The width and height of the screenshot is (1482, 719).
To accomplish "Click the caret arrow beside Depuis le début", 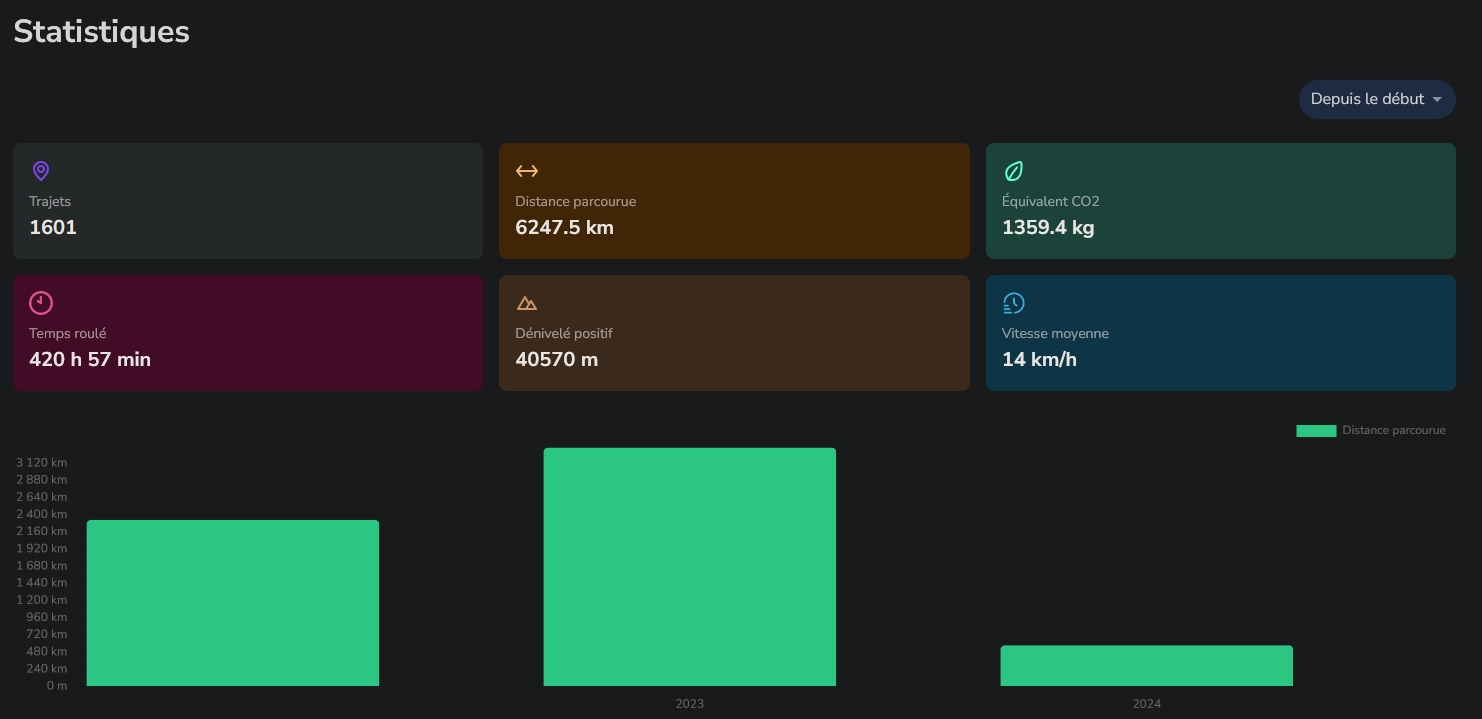I will [1437, 100].
